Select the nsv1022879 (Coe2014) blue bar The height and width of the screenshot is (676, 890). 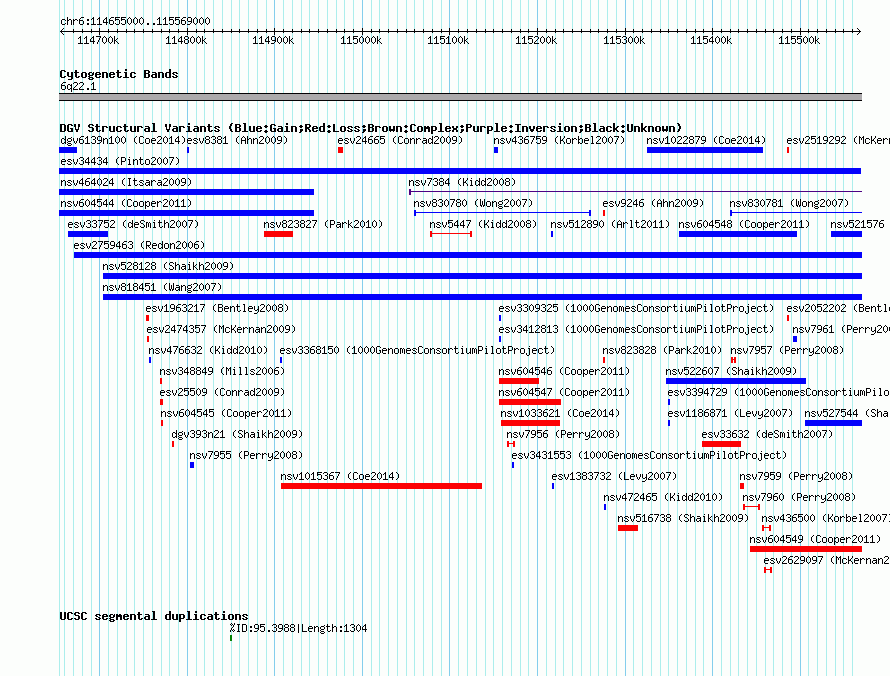click(705, 150)
